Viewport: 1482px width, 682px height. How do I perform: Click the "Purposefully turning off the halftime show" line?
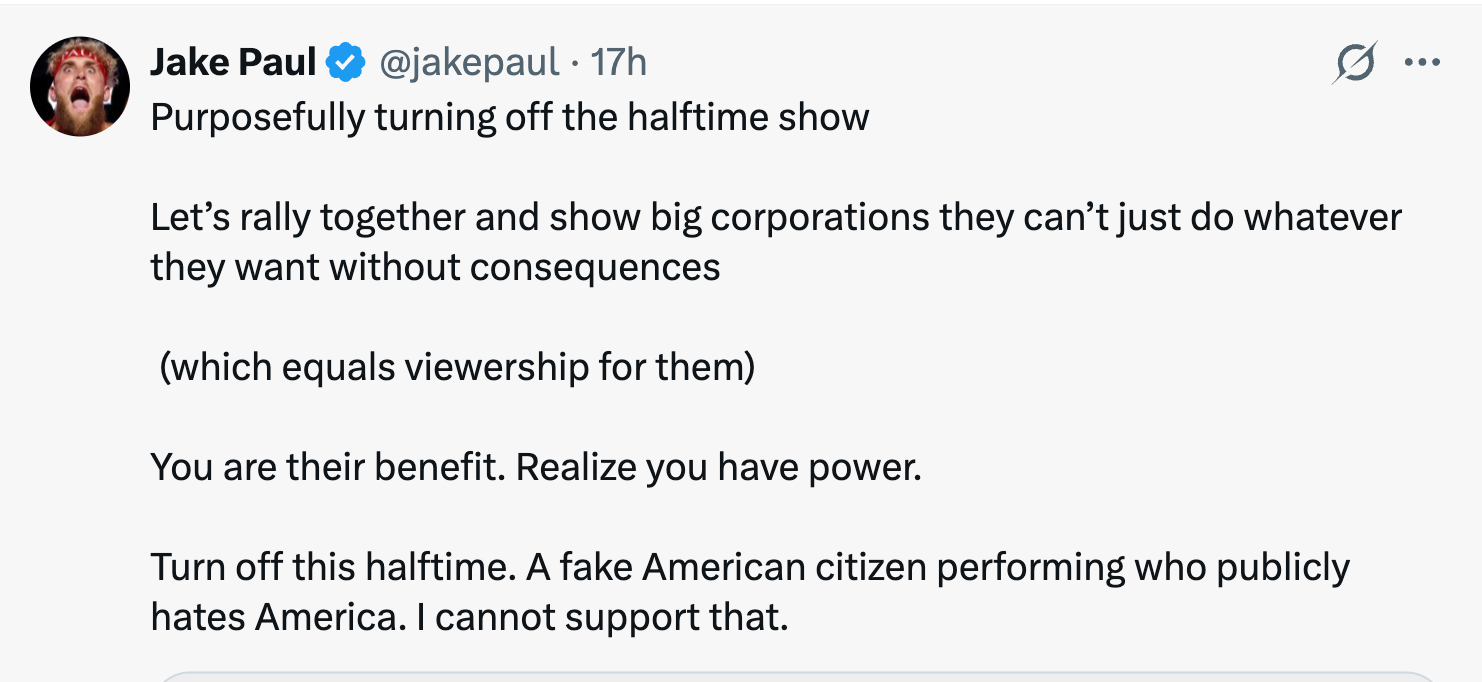click(510, 118)
